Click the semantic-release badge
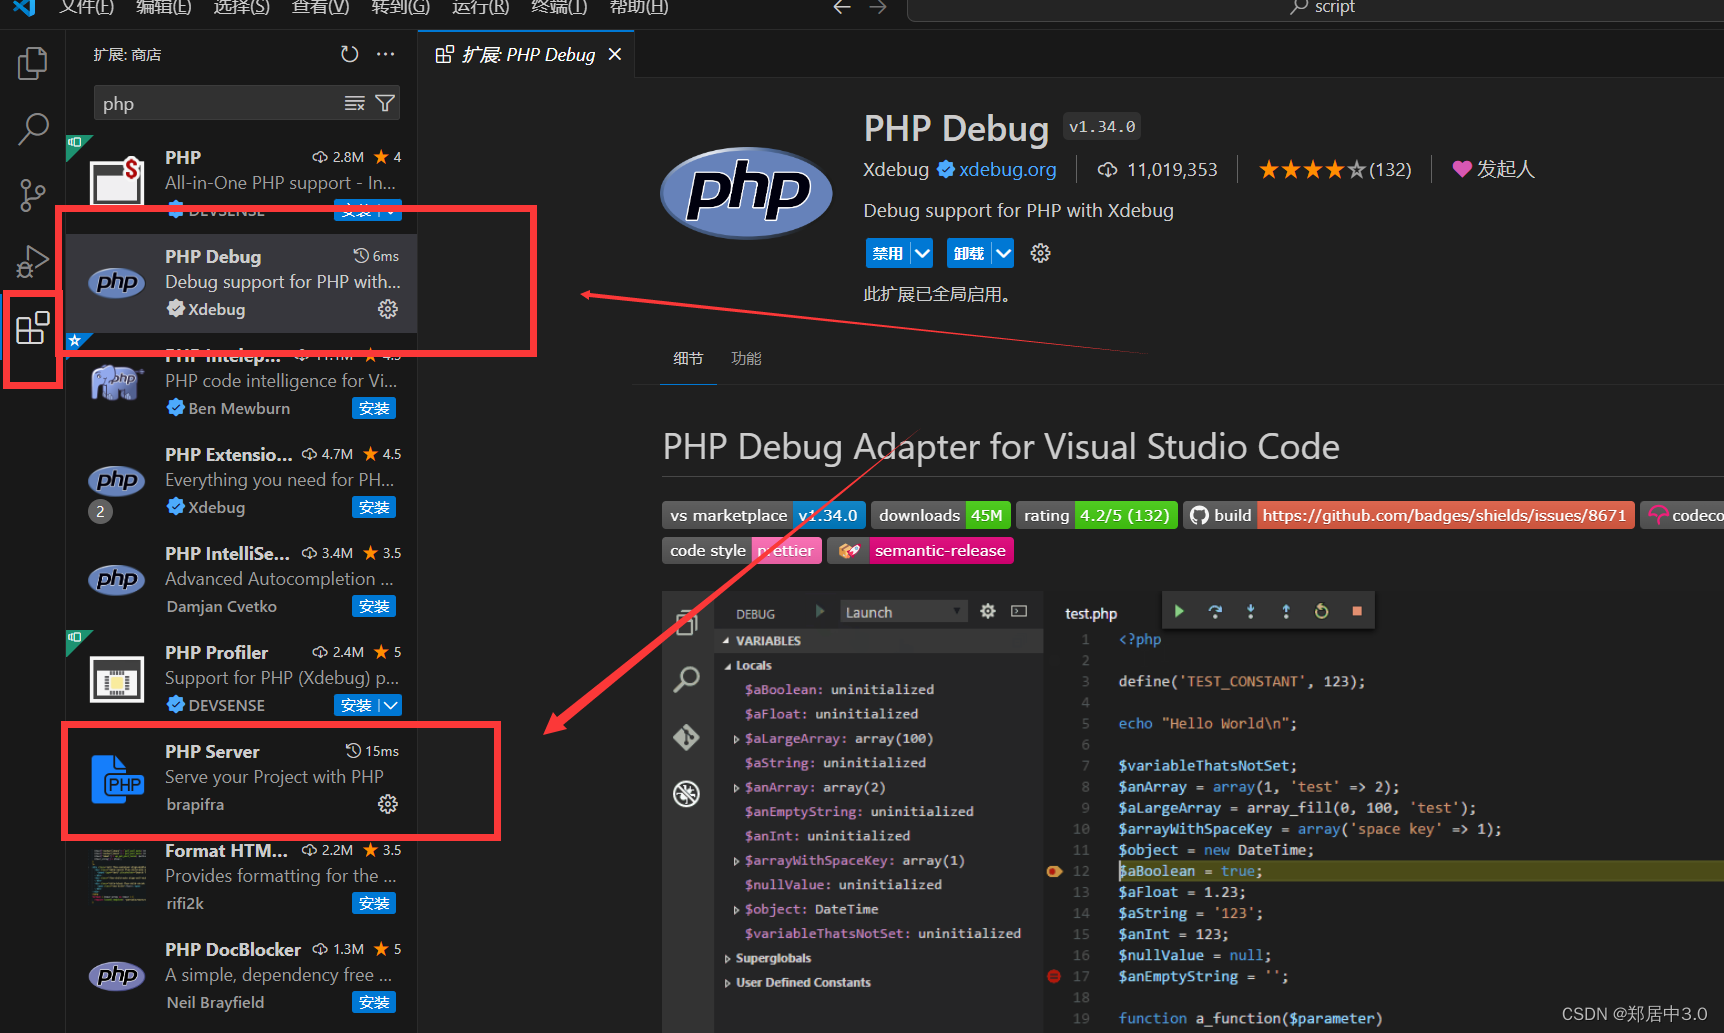 (920, 550)
